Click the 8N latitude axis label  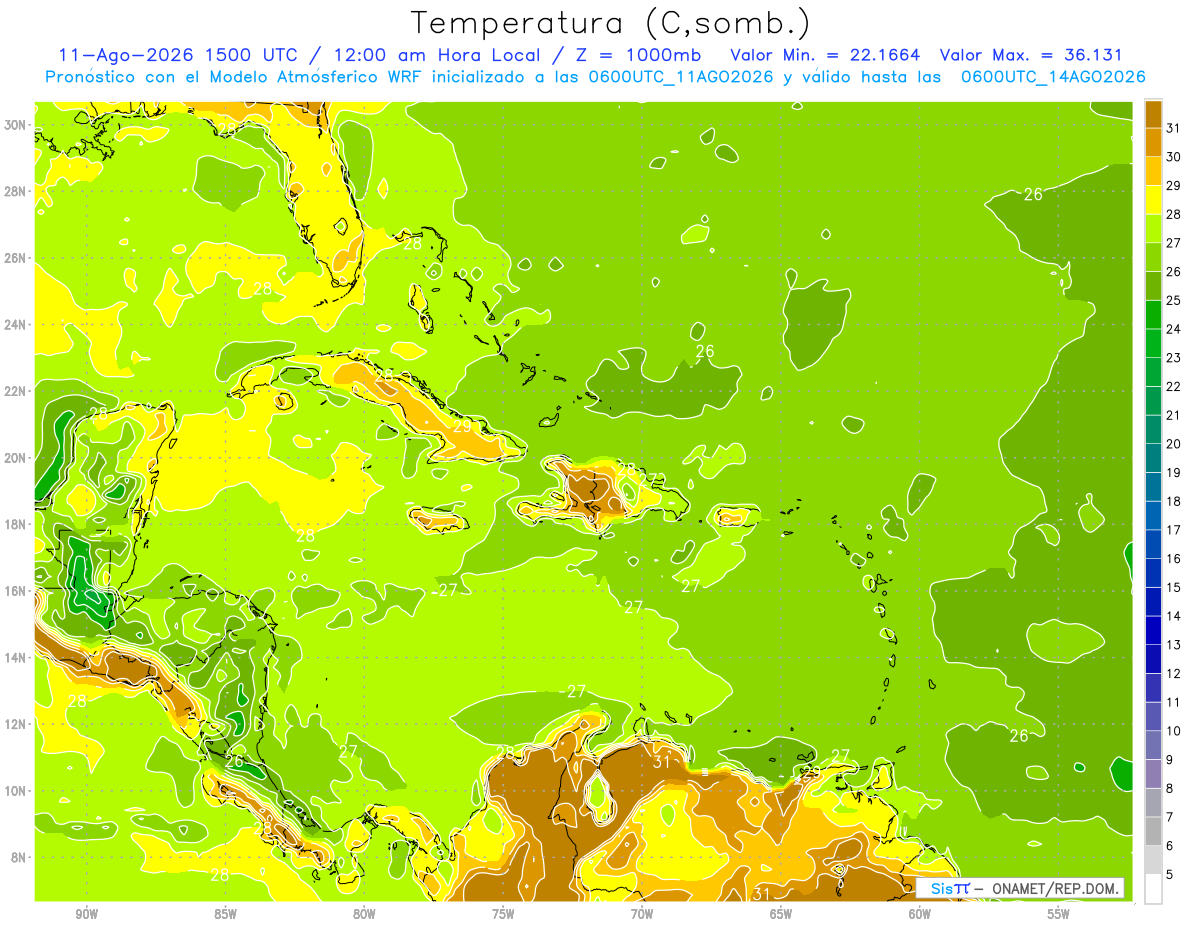(x=19, y=857)
